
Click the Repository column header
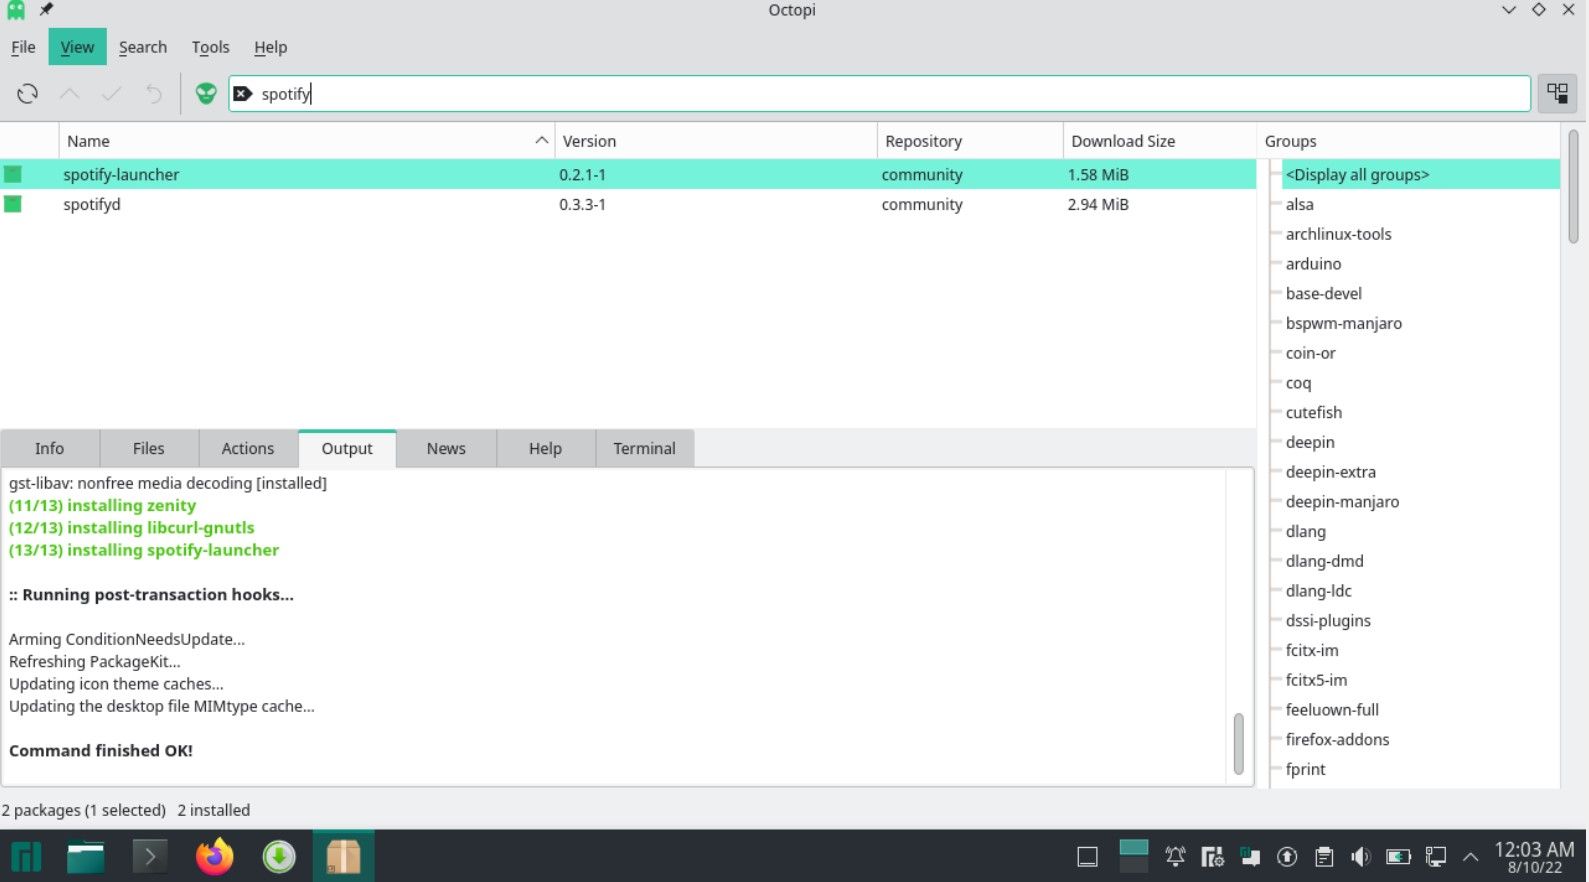(970, 141)
